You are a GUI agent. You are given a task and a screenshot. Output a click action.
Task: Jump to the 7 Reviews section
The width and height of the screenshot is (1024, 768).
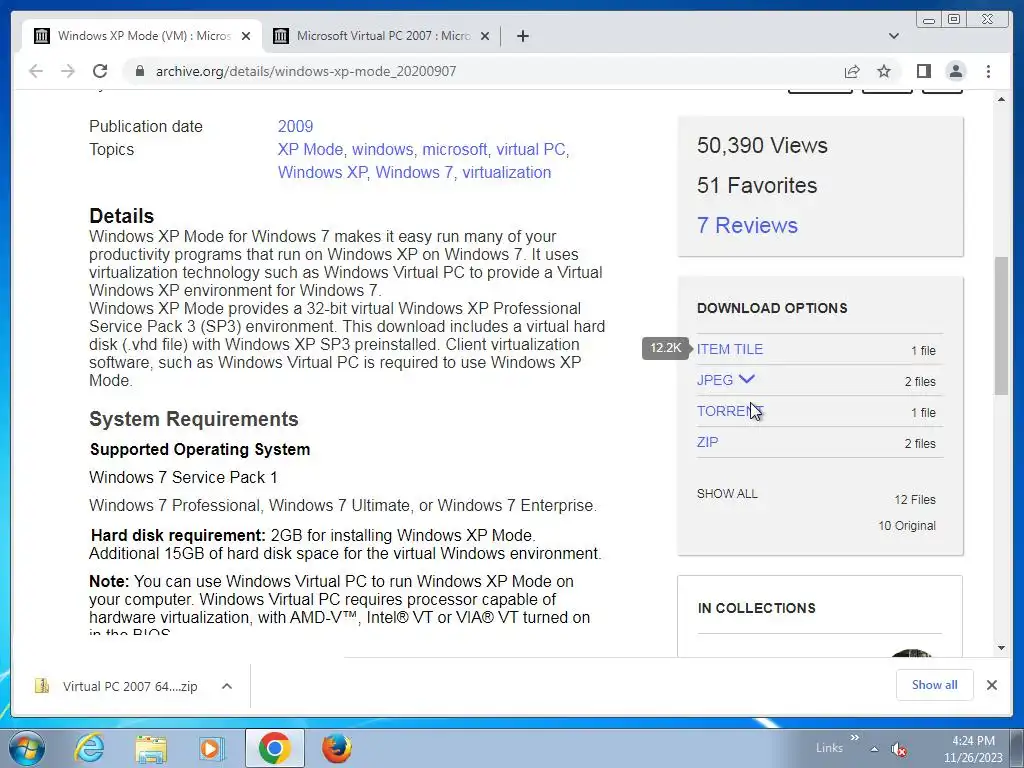click(747, 225)
